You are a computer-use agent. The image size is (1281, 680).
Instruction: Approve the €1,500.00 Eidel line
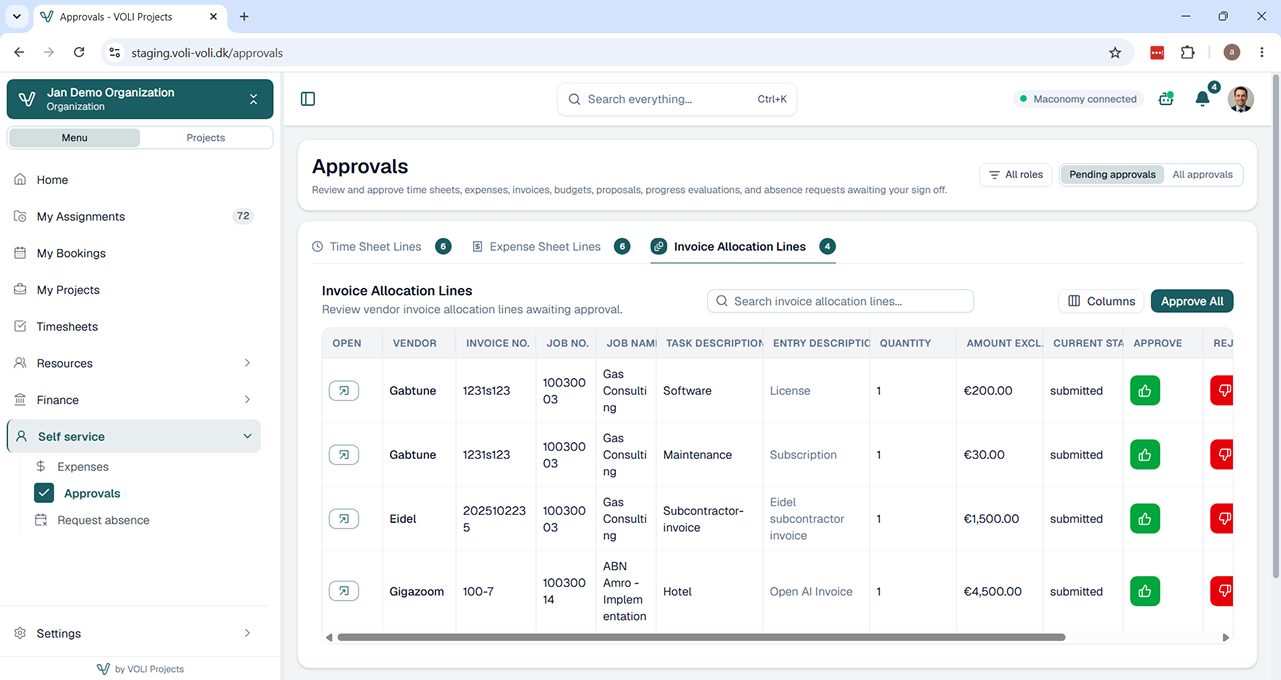pyautogui.click(x=1145, y=519)
